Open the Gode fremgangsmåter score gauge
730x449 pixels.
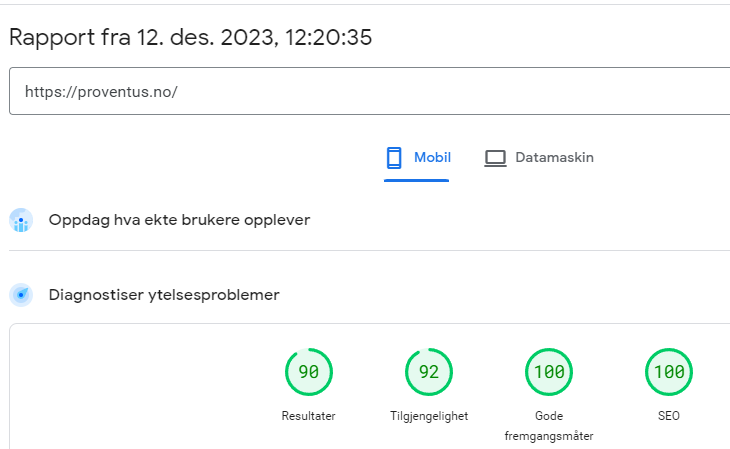coord(549,373)
